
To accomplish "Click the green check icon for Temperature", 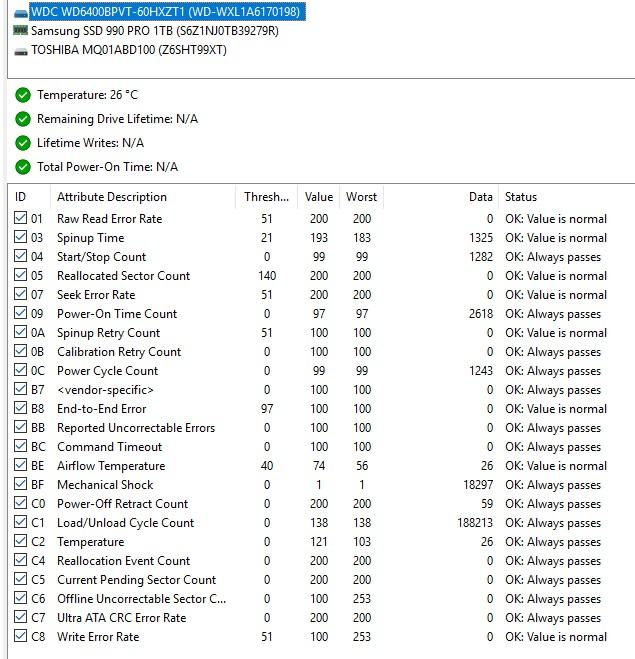I will click(x=23, y=95).
